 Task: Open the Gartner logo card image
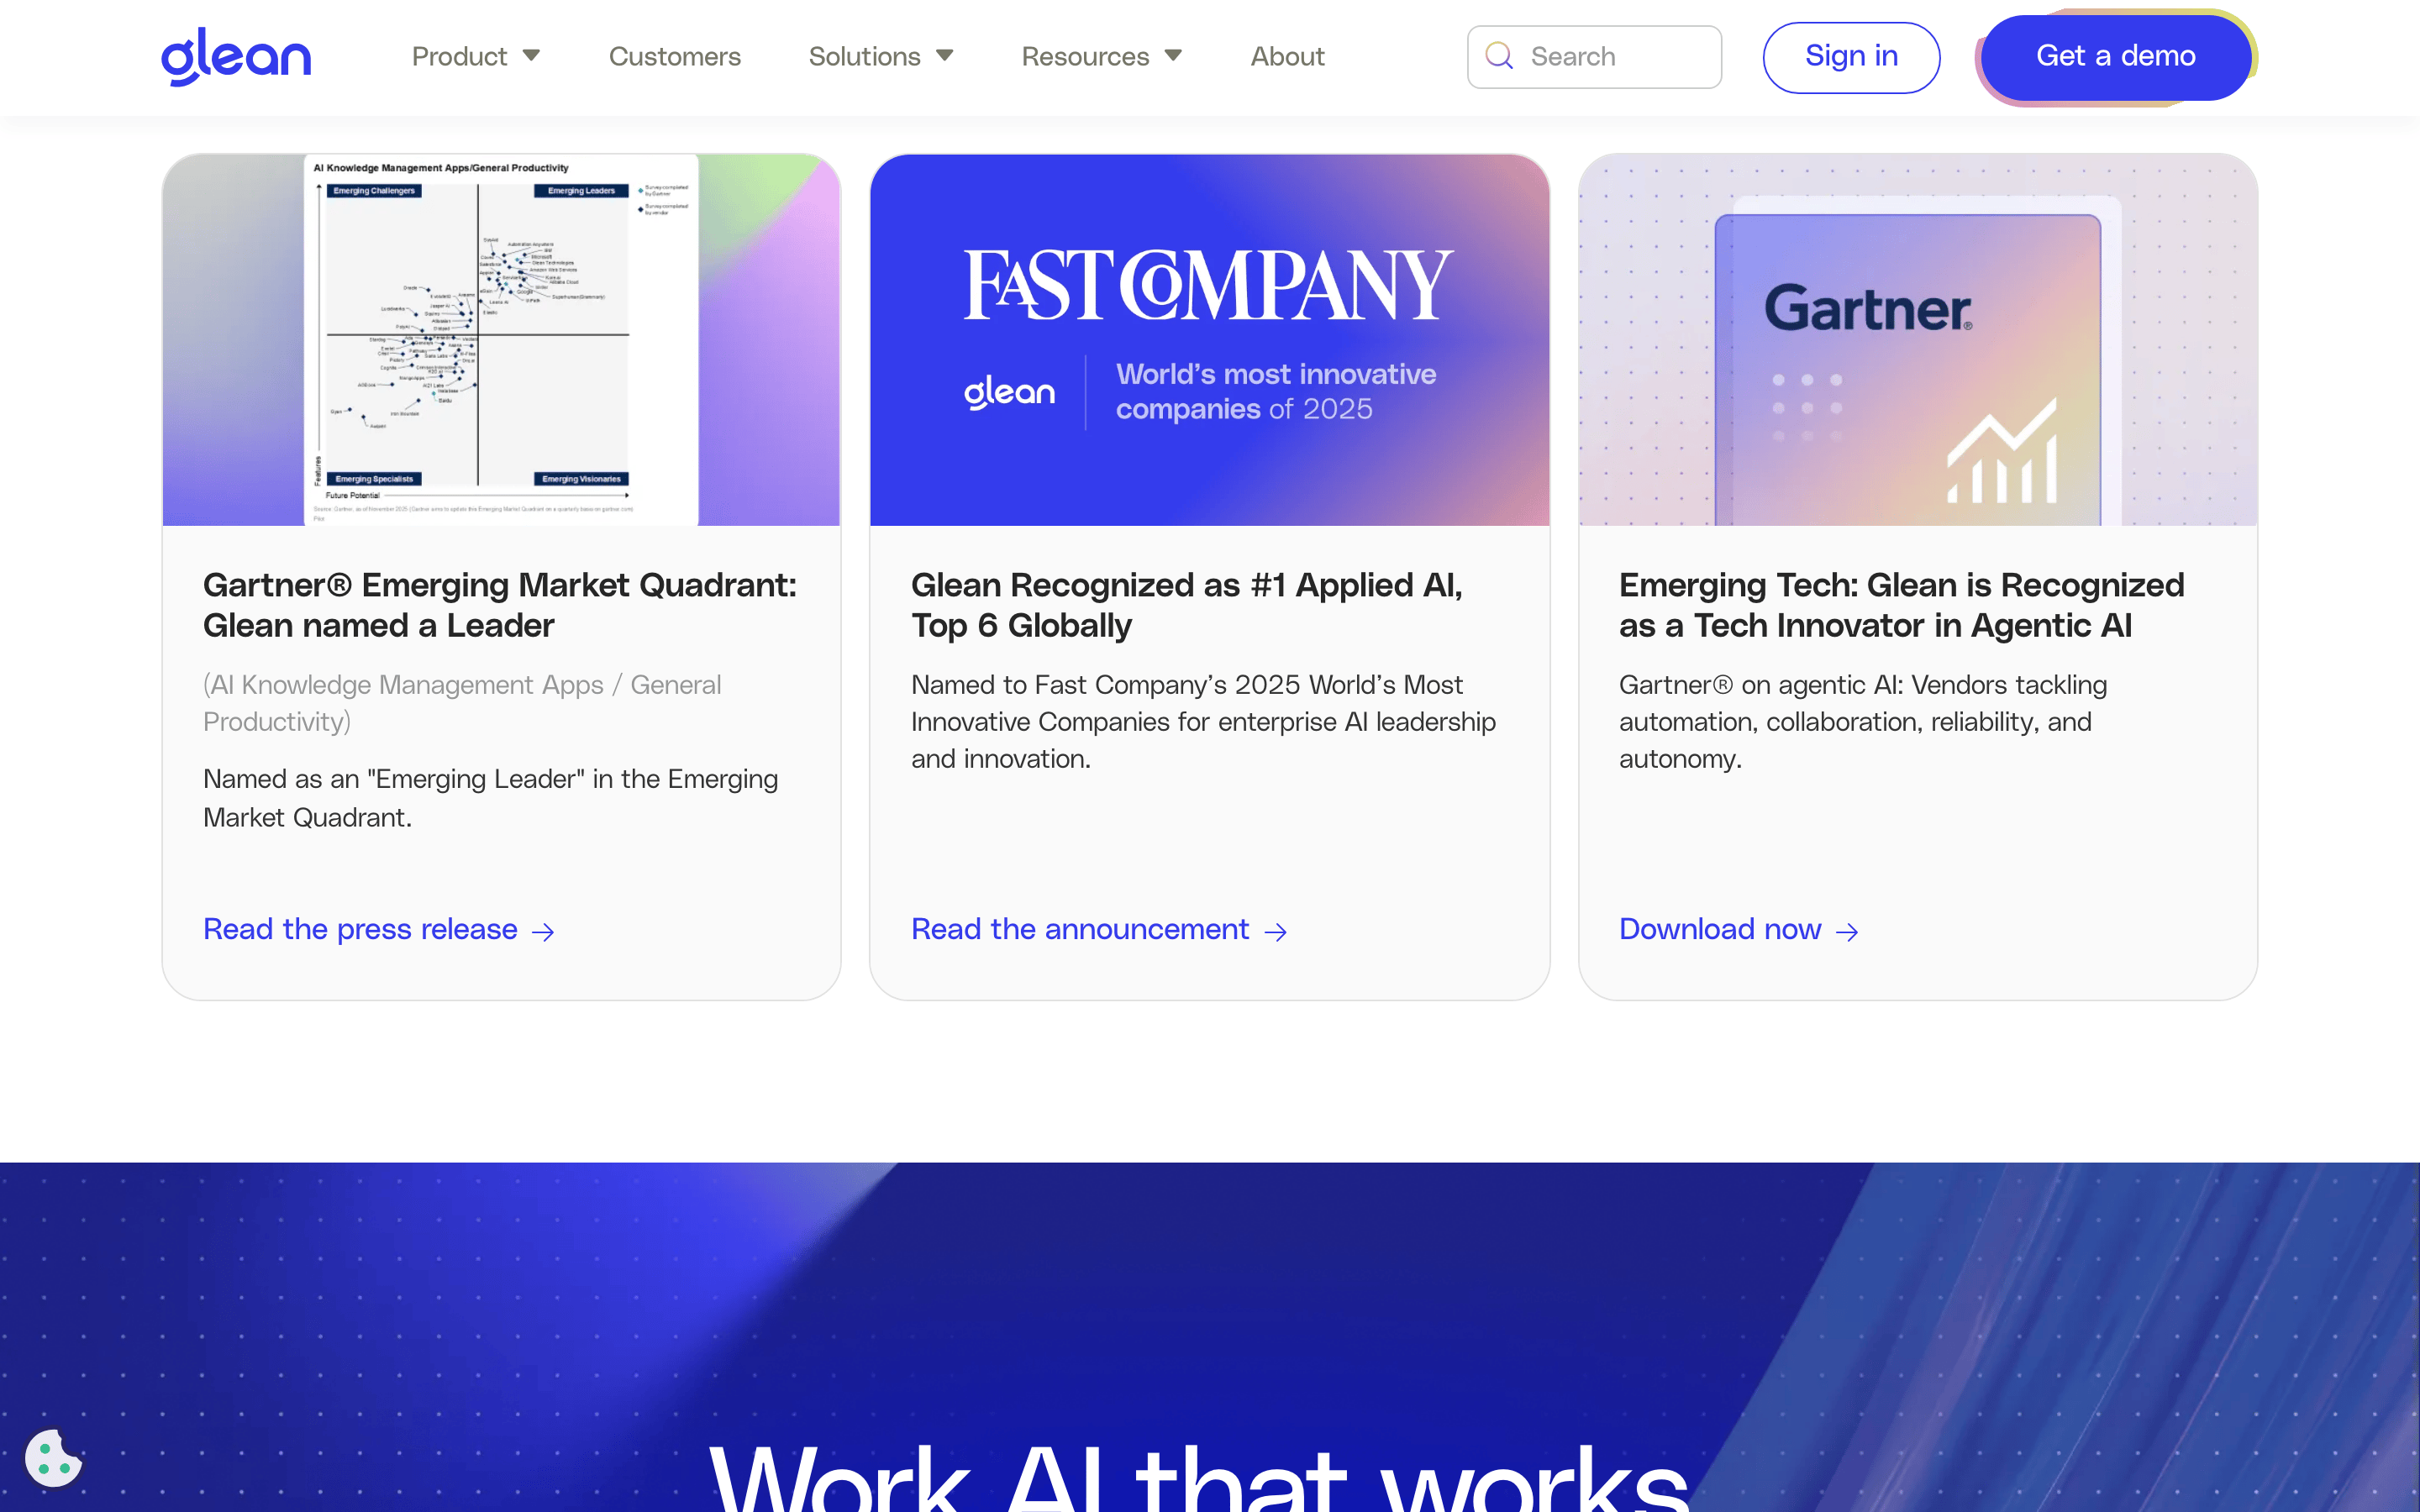[1917, 339]
